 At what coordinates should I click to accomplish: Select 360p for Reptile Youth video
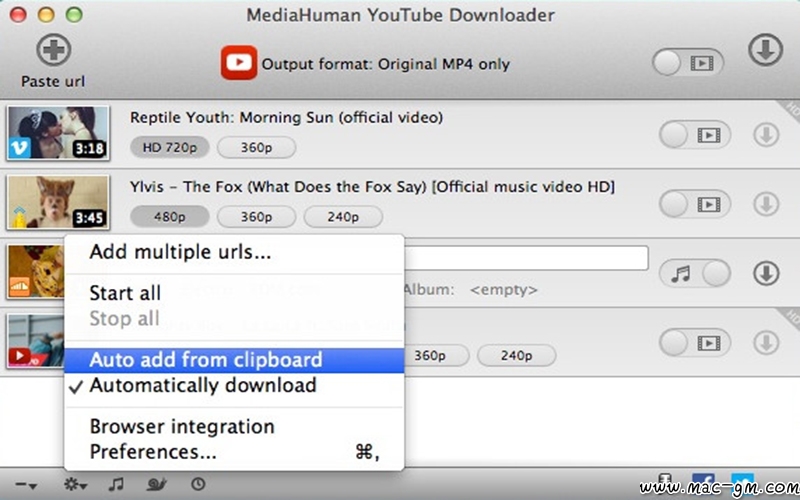[x=256, y=147]
